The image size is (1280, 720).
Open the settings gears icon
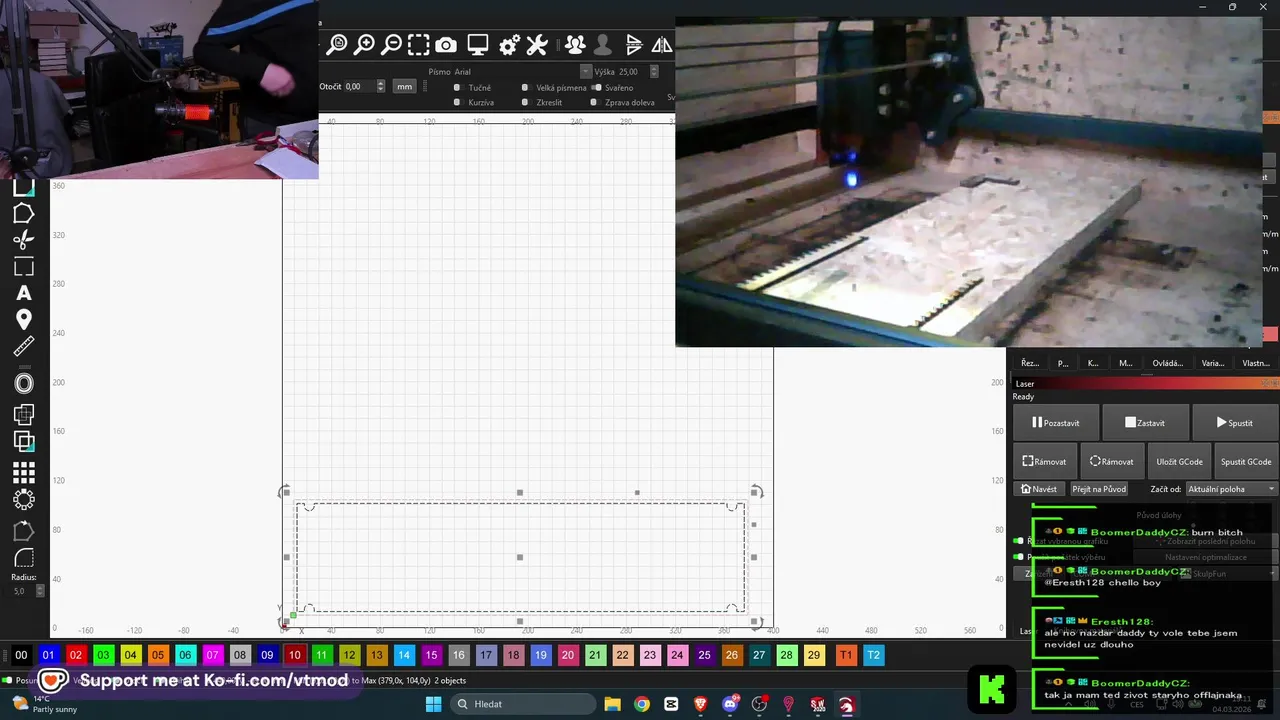[x=509, y=45]
